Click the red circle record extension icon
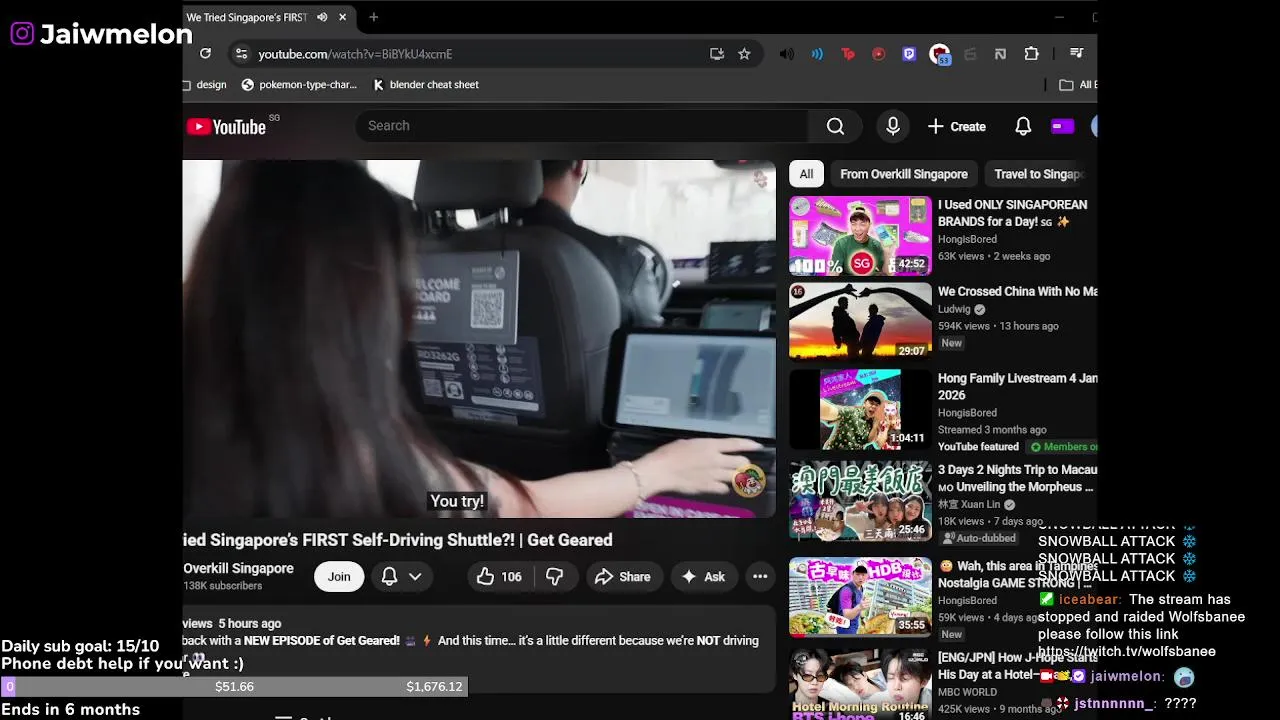This screenshot has width=1280, height=720. coord(879,54)
